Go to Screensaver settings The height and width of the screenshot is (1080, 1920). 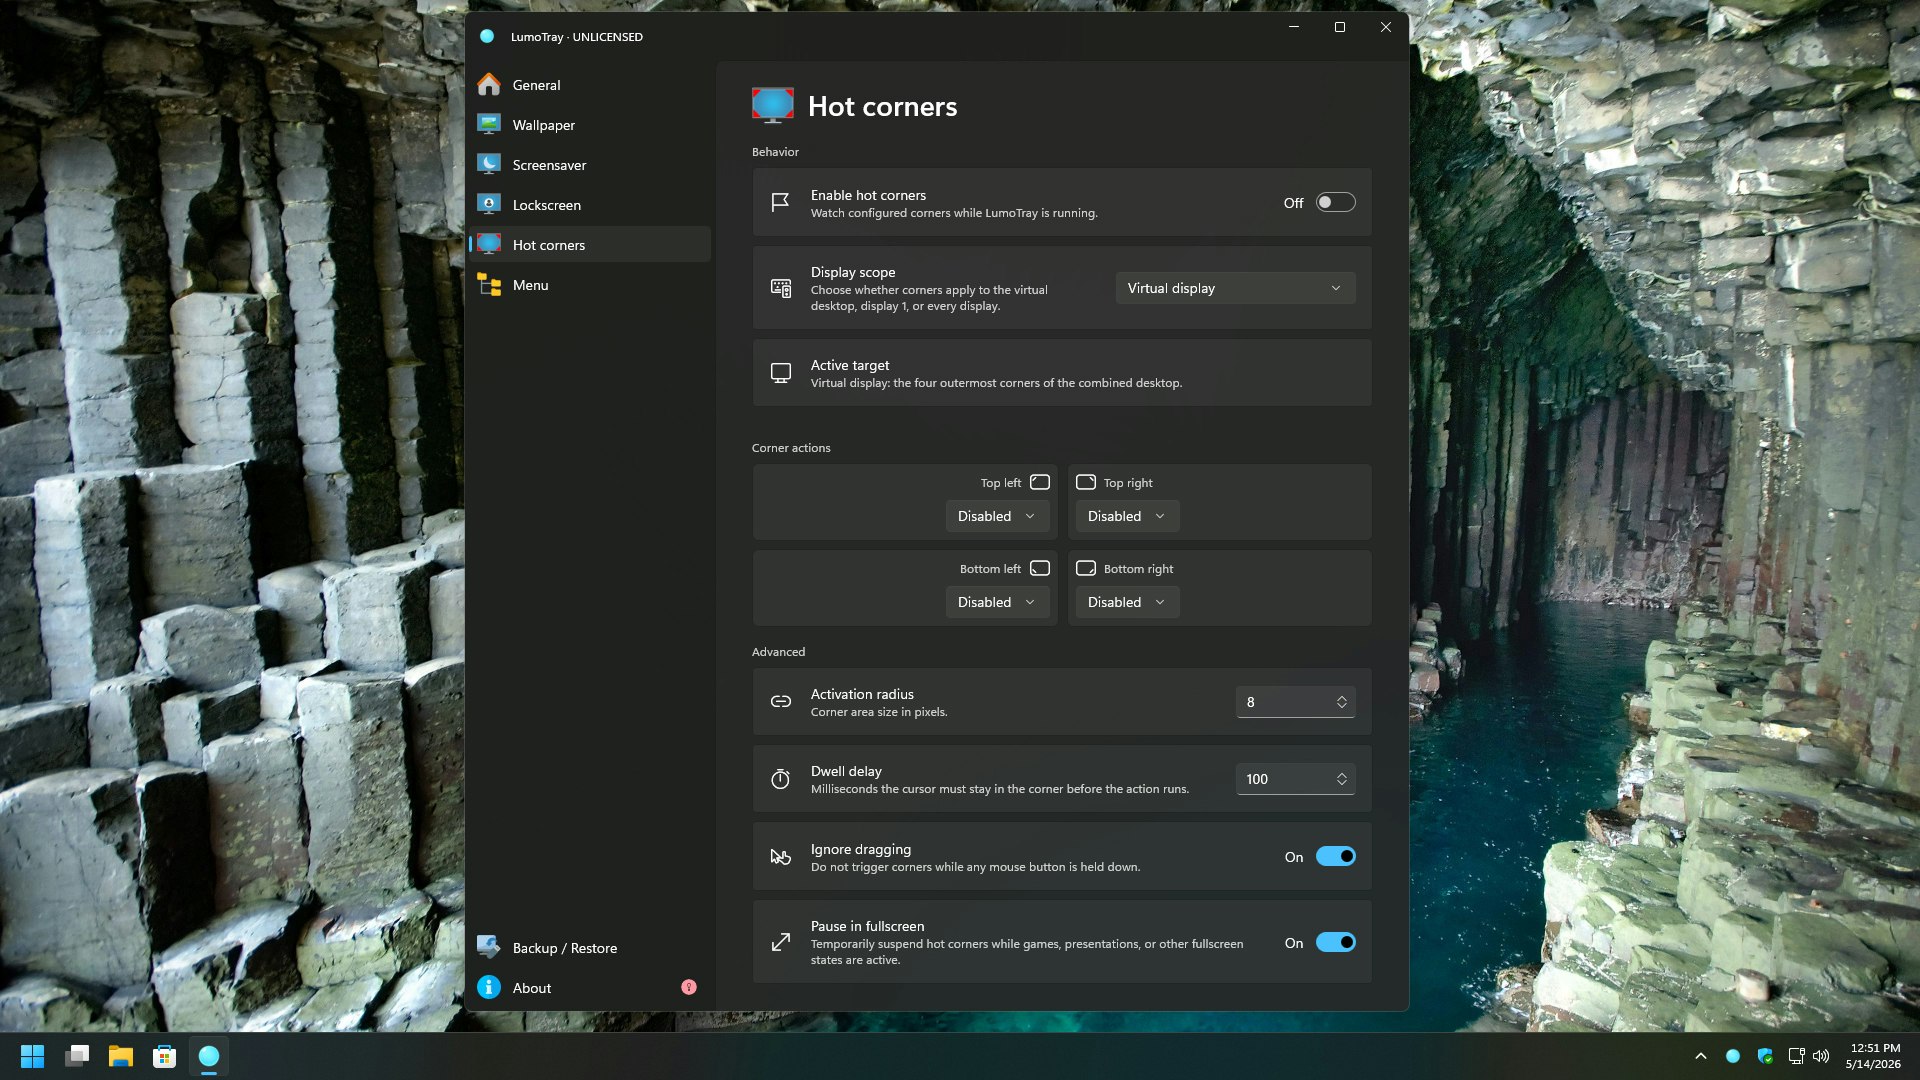(x=590, y=165)
